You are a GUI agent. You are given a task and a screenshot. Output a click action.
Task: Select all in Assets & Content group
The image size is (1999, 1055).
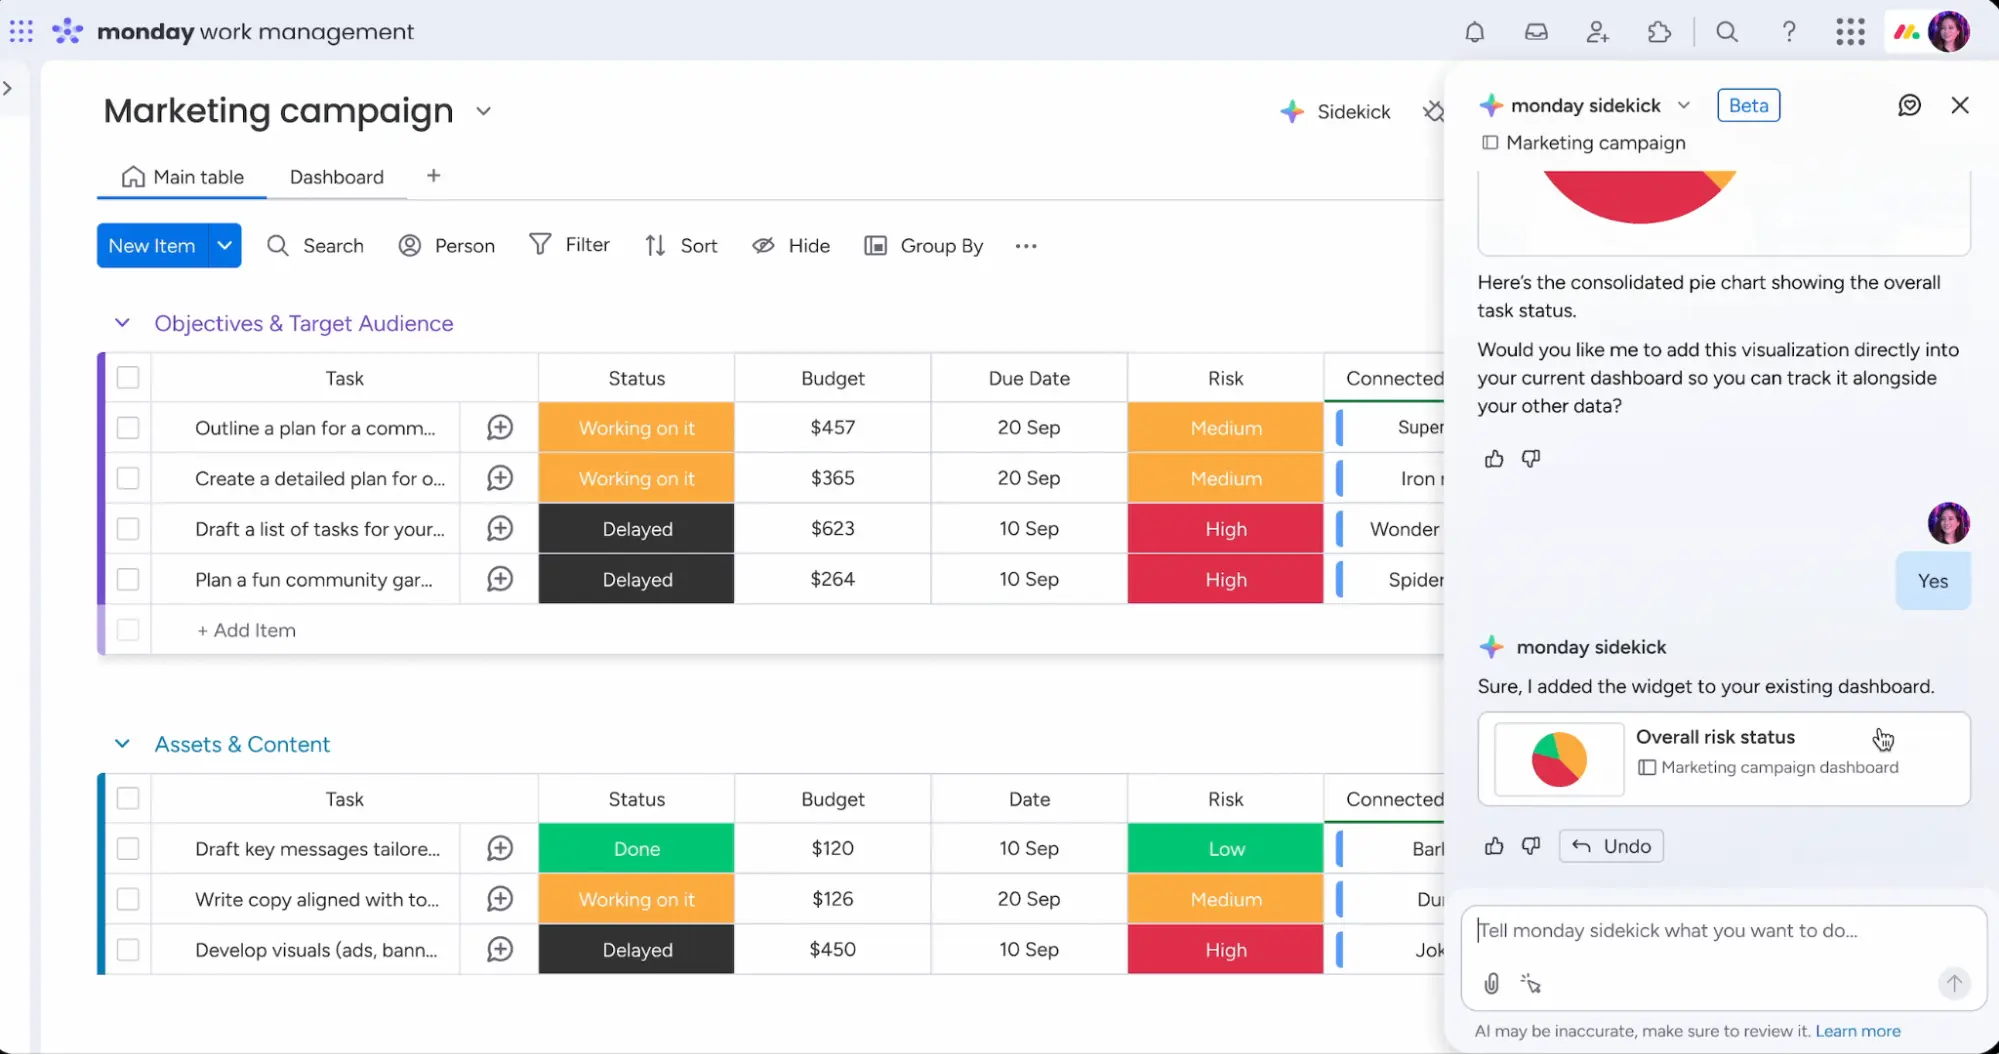click(x=128, y=799)
